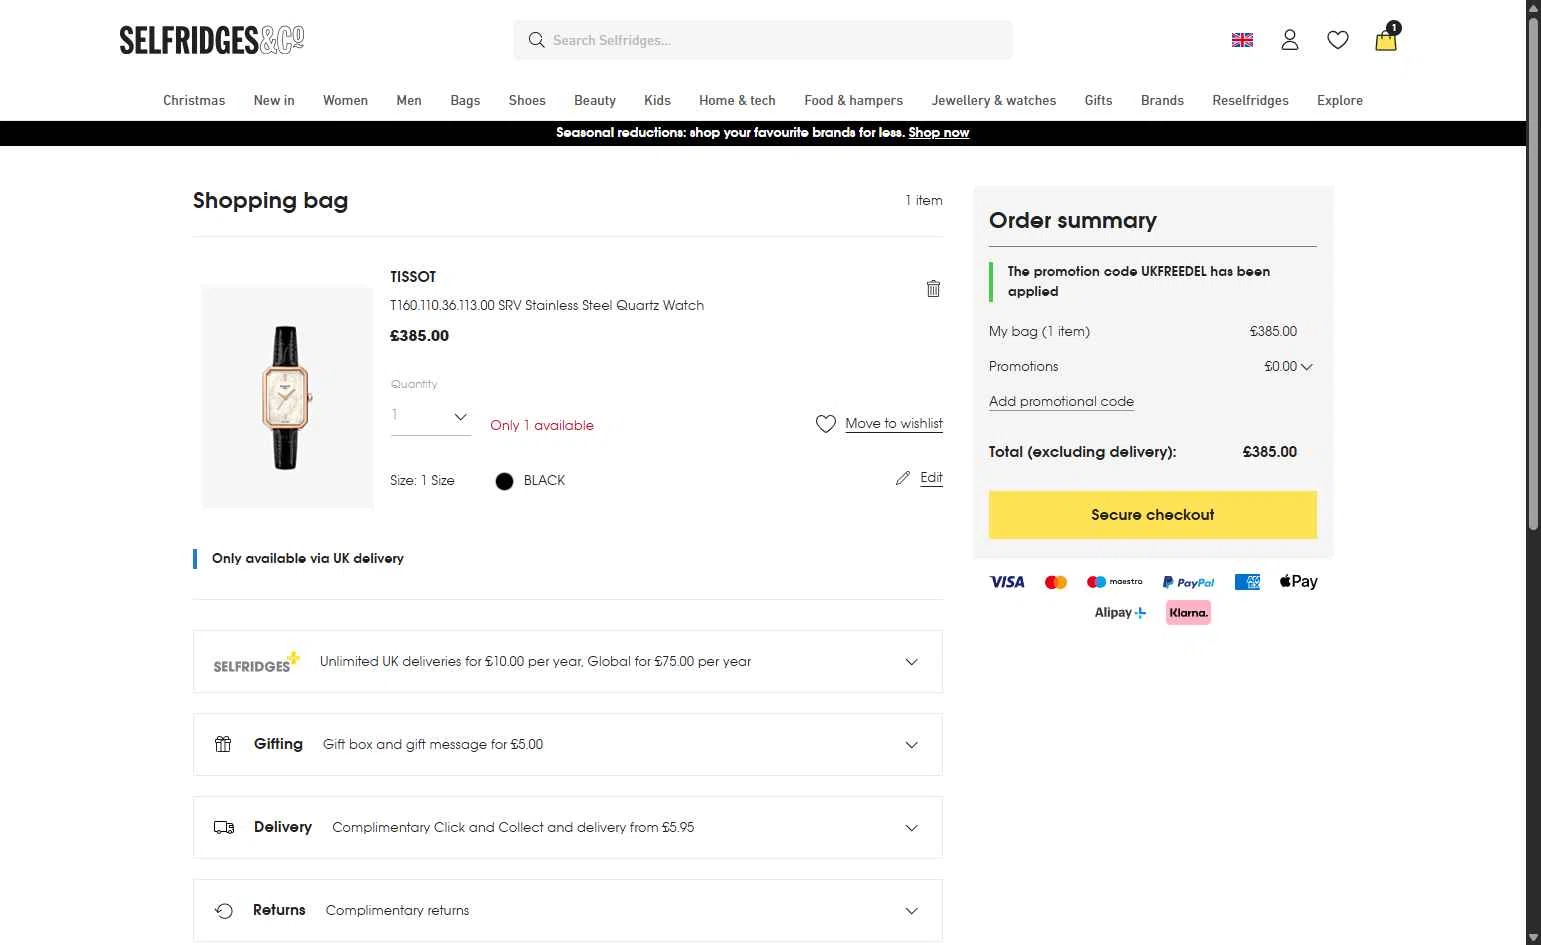Open the Jewellery & watches menu
The image size is (1541, 945).
click(994, 100)
